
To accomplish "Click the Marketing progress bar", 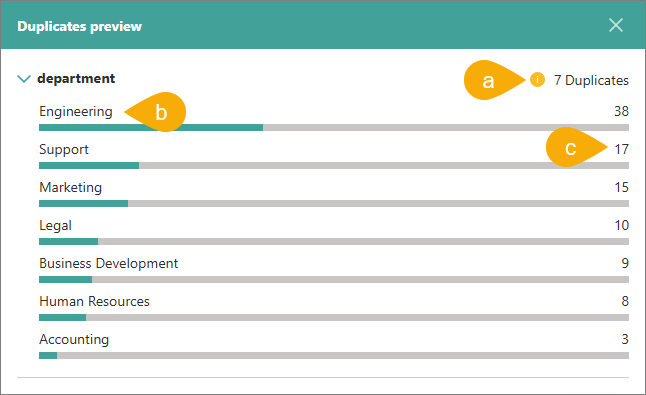I will [334, 203].
